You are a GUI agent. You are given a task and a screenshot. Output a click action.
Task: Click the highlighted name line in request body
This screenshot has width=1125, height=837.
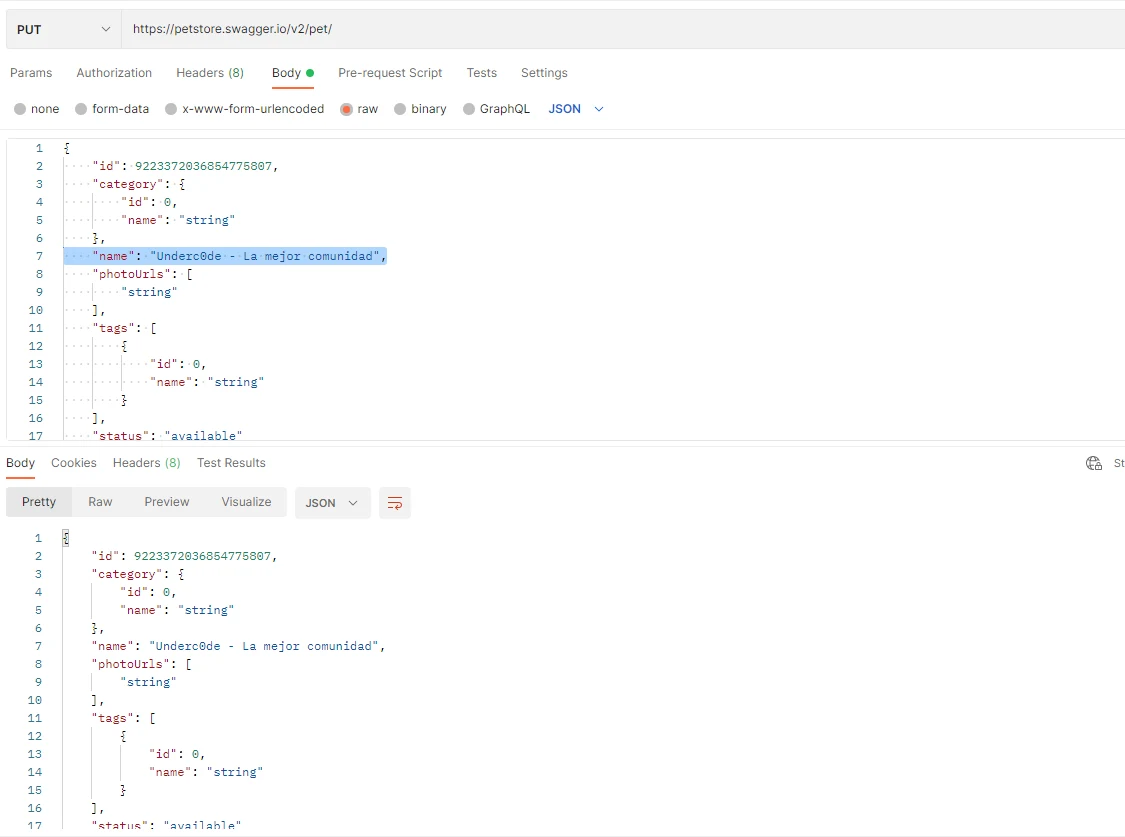tap(225, 256)
